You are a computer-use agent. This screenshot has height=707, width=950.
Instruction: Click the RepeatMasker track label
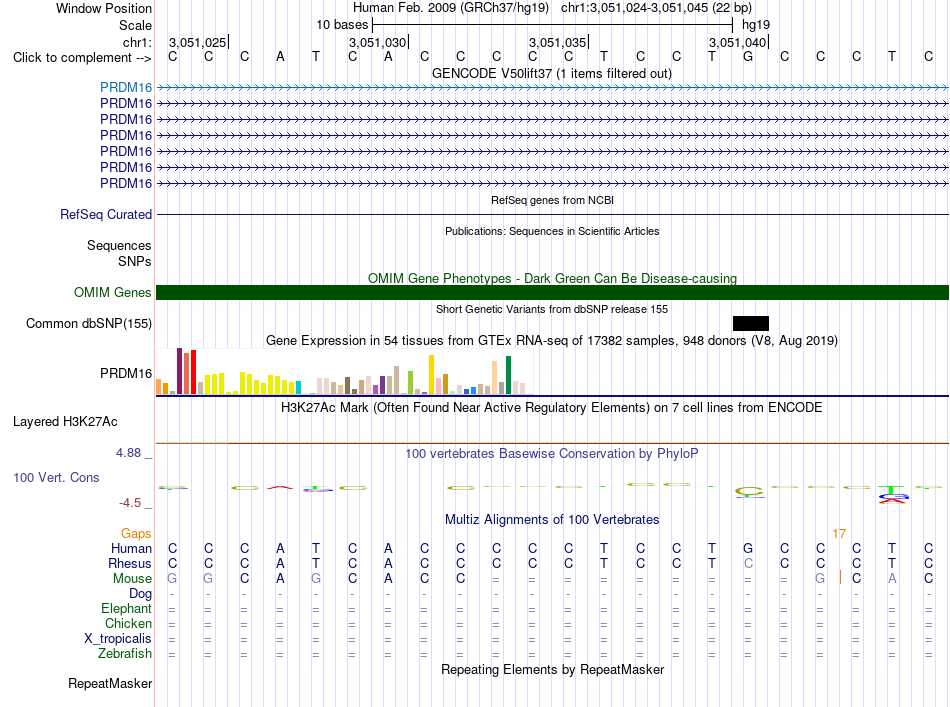click(110, 683)
